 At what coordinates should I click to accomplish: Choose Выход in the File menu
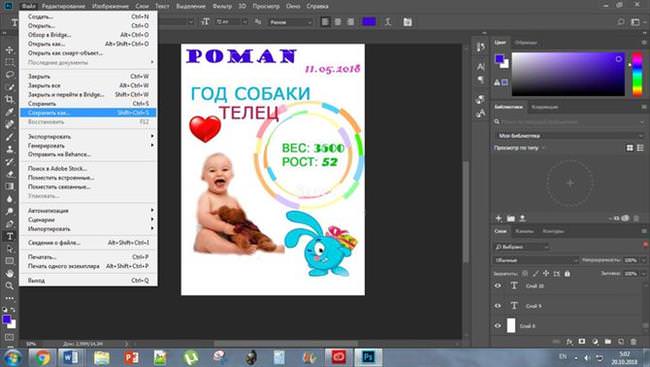point(88,281)
